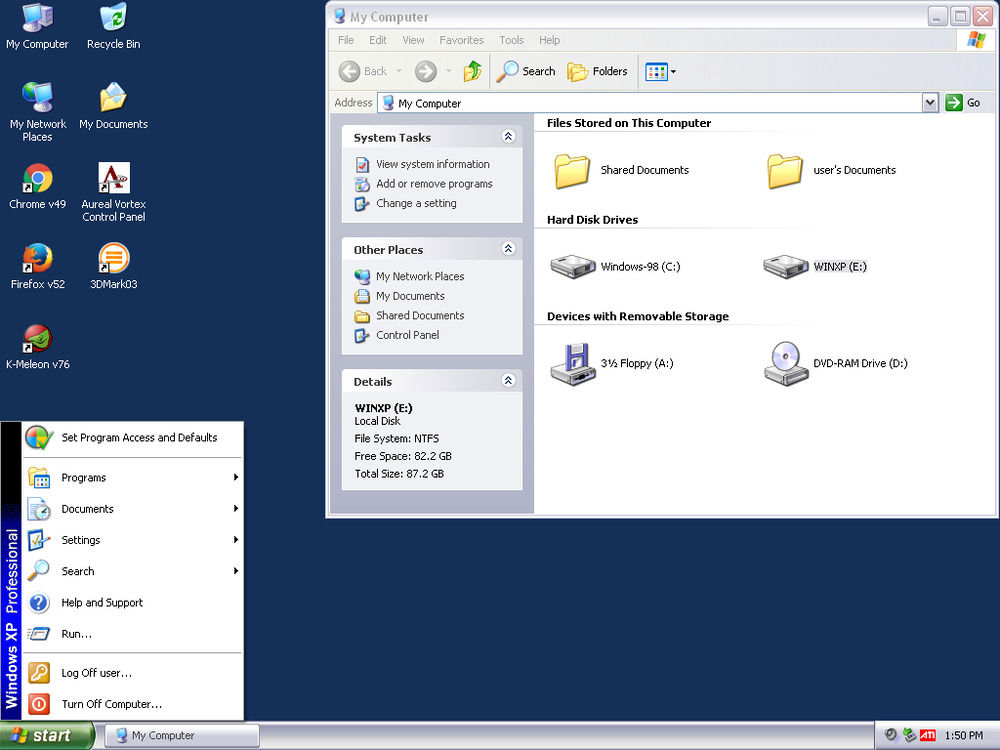
Task: Select the 3½ Floppy (A:) drive icon
Action: coord(572,364)
